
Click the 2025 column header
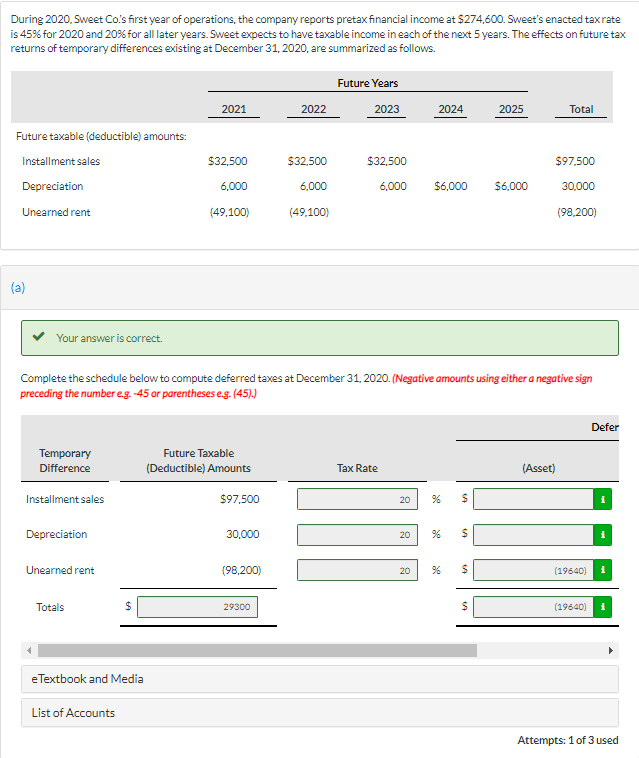click(x=511, y=109)
